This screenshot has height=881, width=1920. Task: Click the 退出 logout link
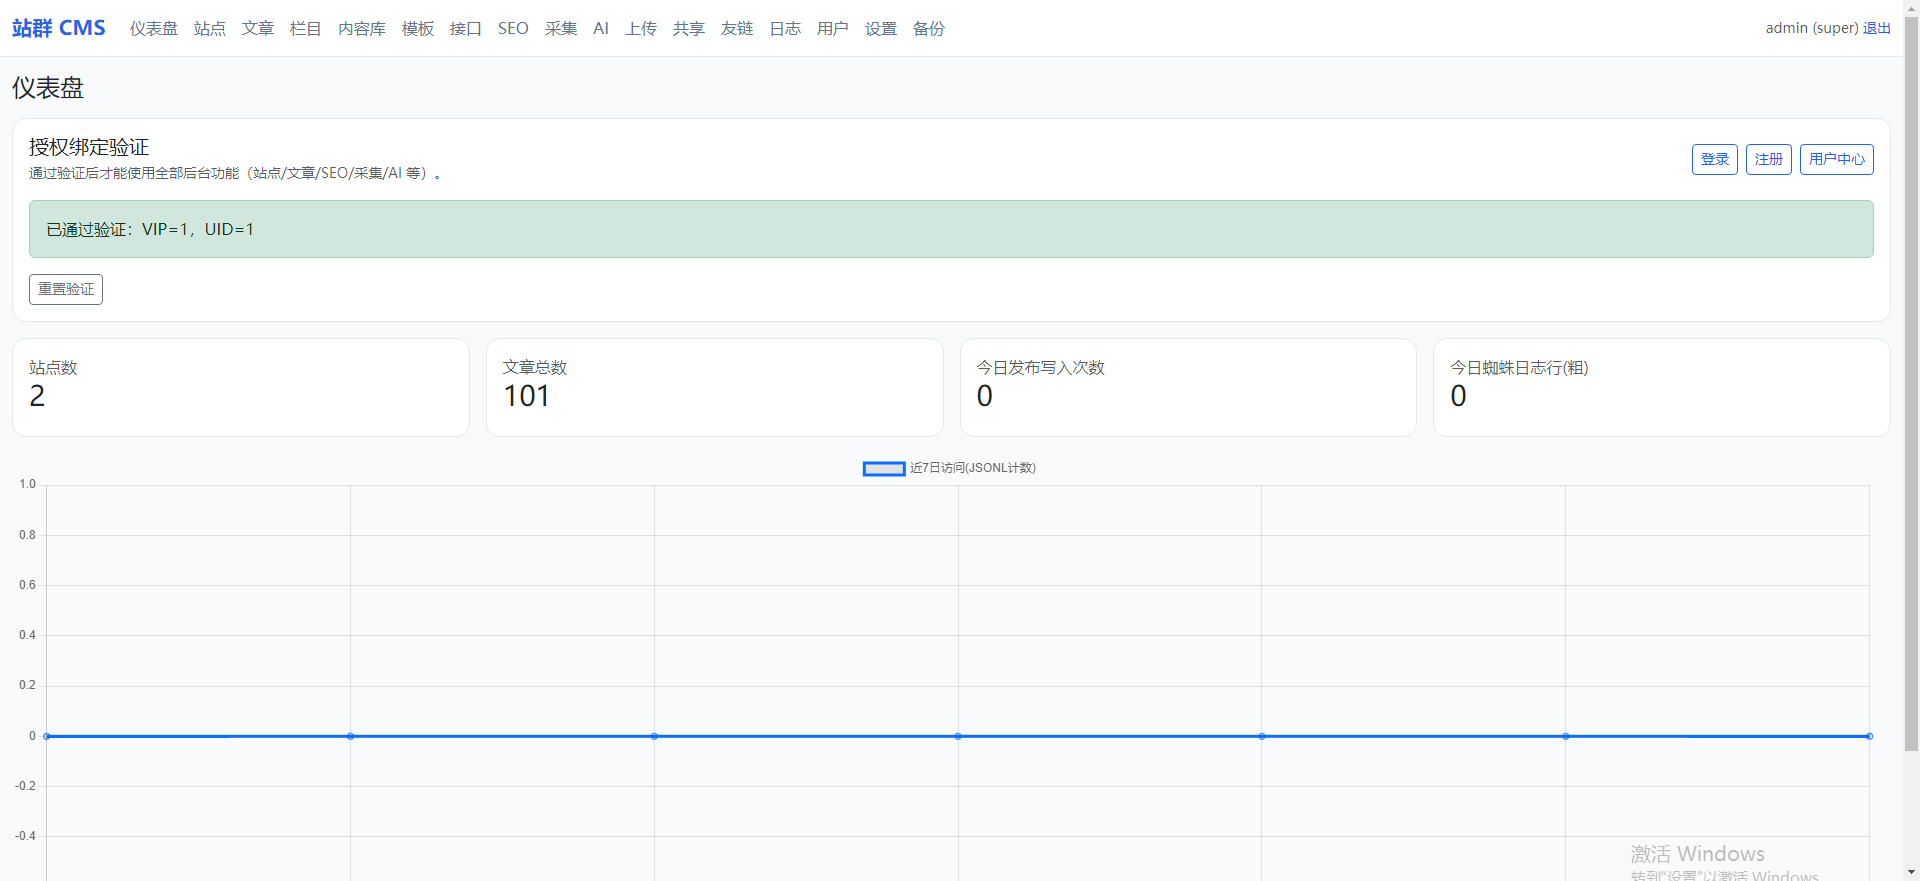(x=1876, y=28)
